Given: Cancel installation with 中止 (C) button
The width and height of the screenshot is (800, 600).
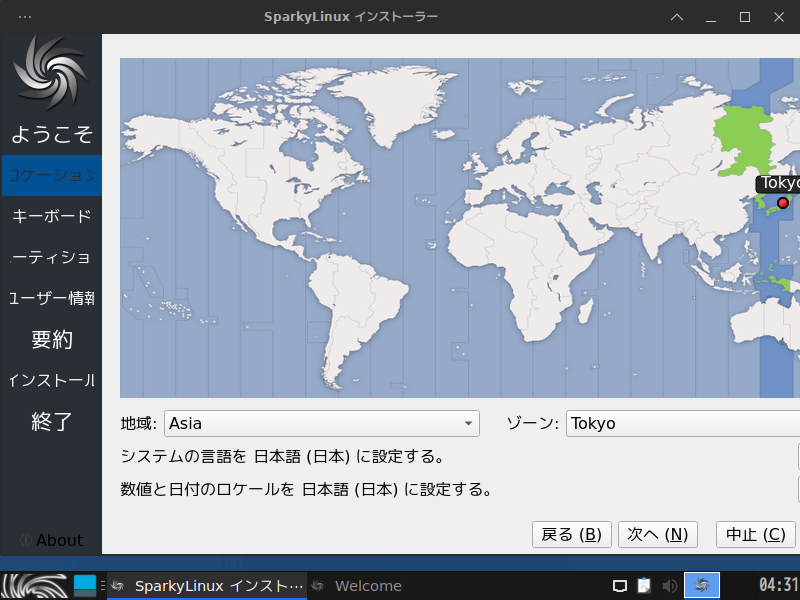Looking at the screenshot, I should point(756,534).
